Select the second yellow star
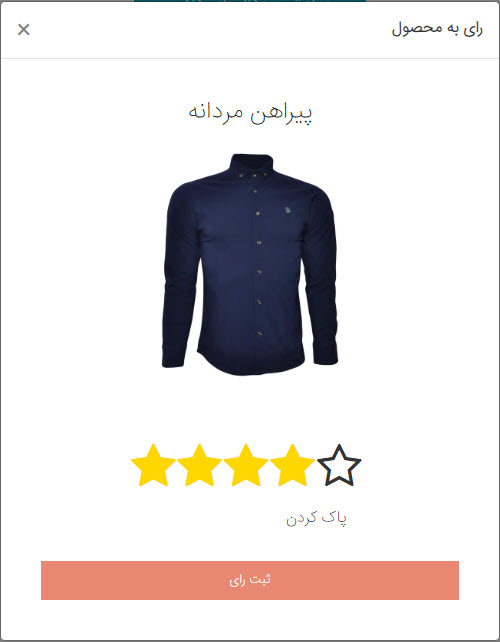500x642 pixels. 199,466
